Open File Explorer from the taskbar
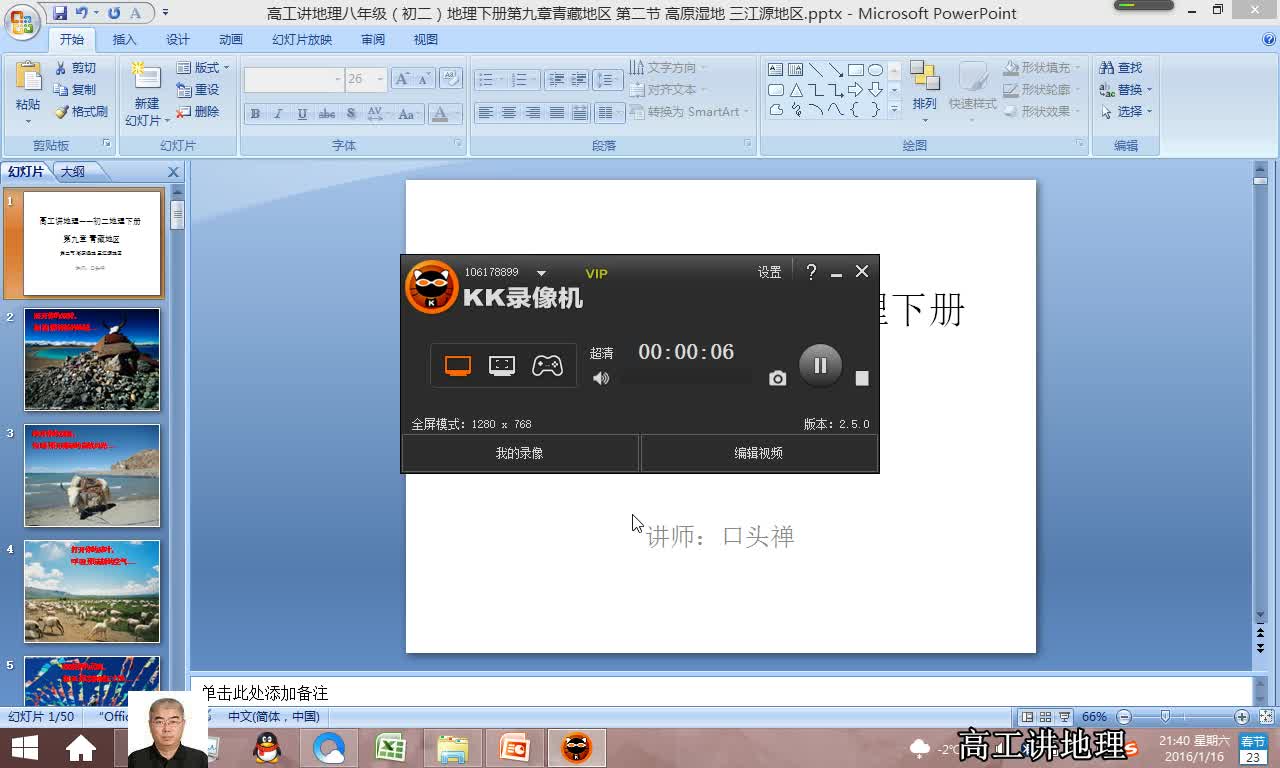This screenshot has width=1280, height=768. (452, 747)
